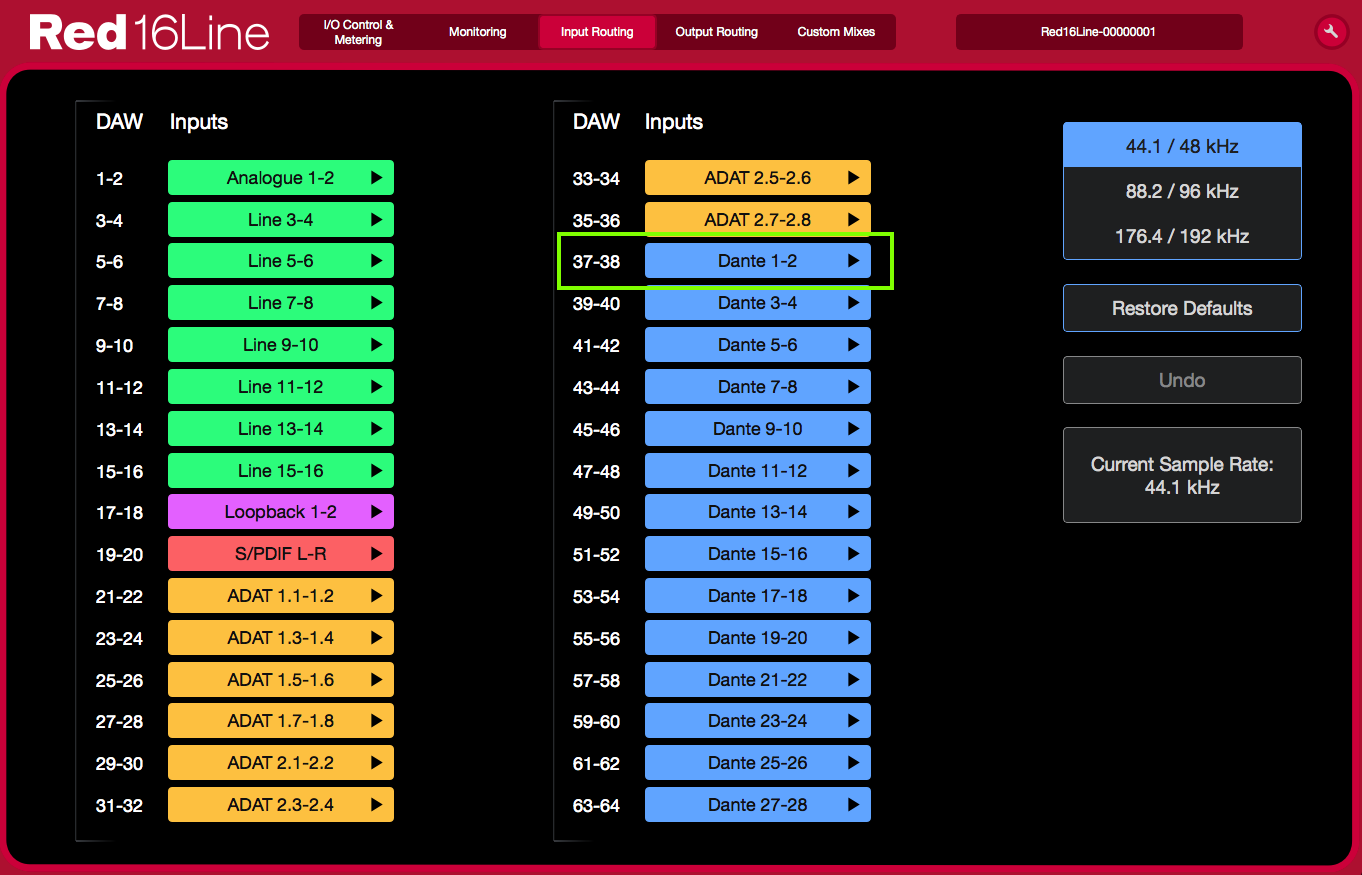The image size is (1362, 875).
Task: Open the Line 13-14 input dropdown
Action: pos(281,429)
